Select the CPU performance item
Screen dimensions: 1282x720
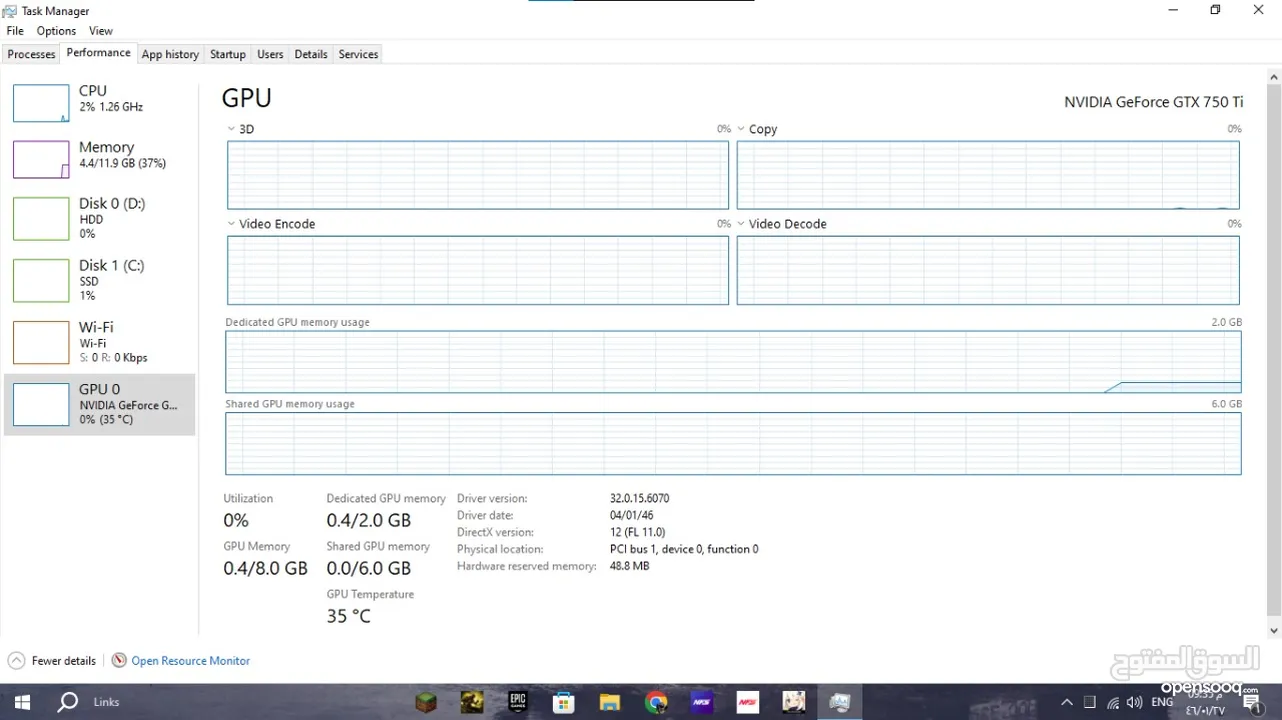point(99,103)
